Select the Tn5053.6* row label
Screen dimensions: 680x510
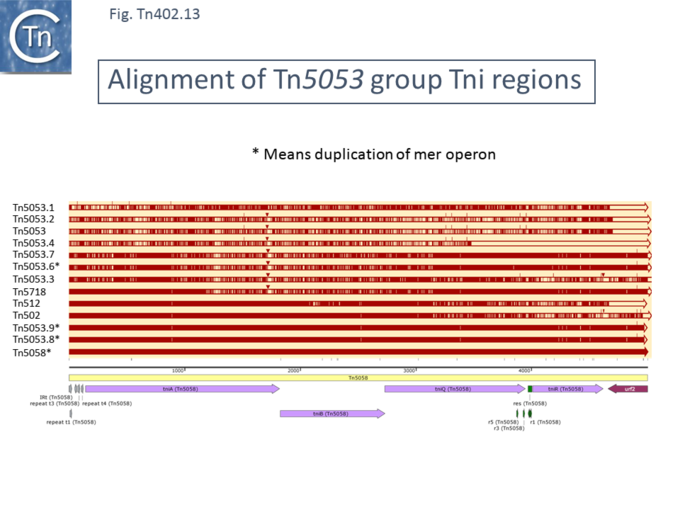click(x=36, y=267)
